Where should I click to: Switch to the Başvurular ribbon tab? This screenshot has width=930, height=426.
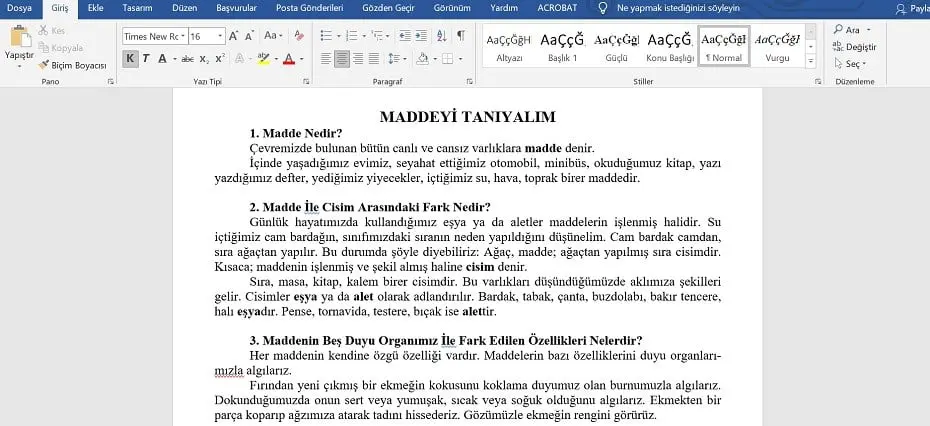pyautogui.click(x=235, y=8)
